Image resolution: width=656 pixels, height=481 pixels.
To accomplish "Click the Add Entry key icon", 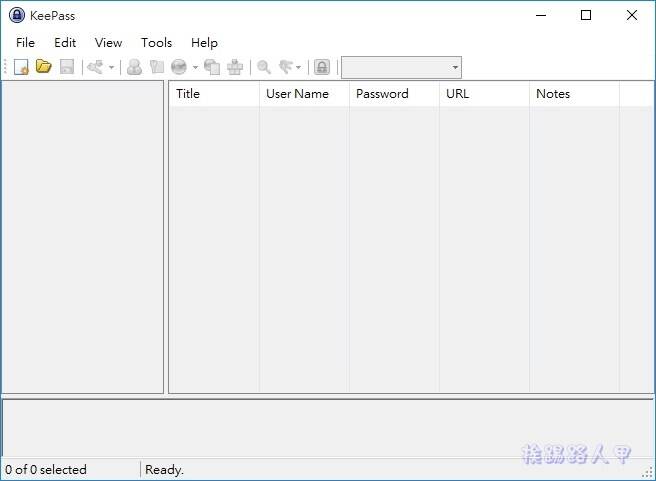I will (x=95, y=67).
